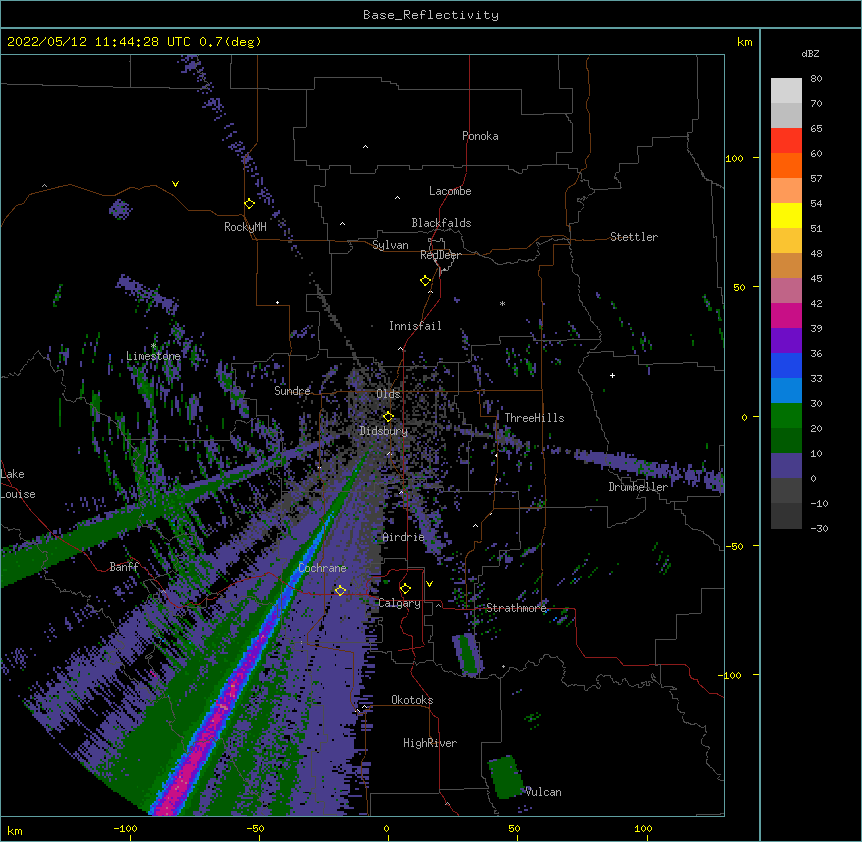Click the 100 tick label on right axis

(x=734, y=158)
